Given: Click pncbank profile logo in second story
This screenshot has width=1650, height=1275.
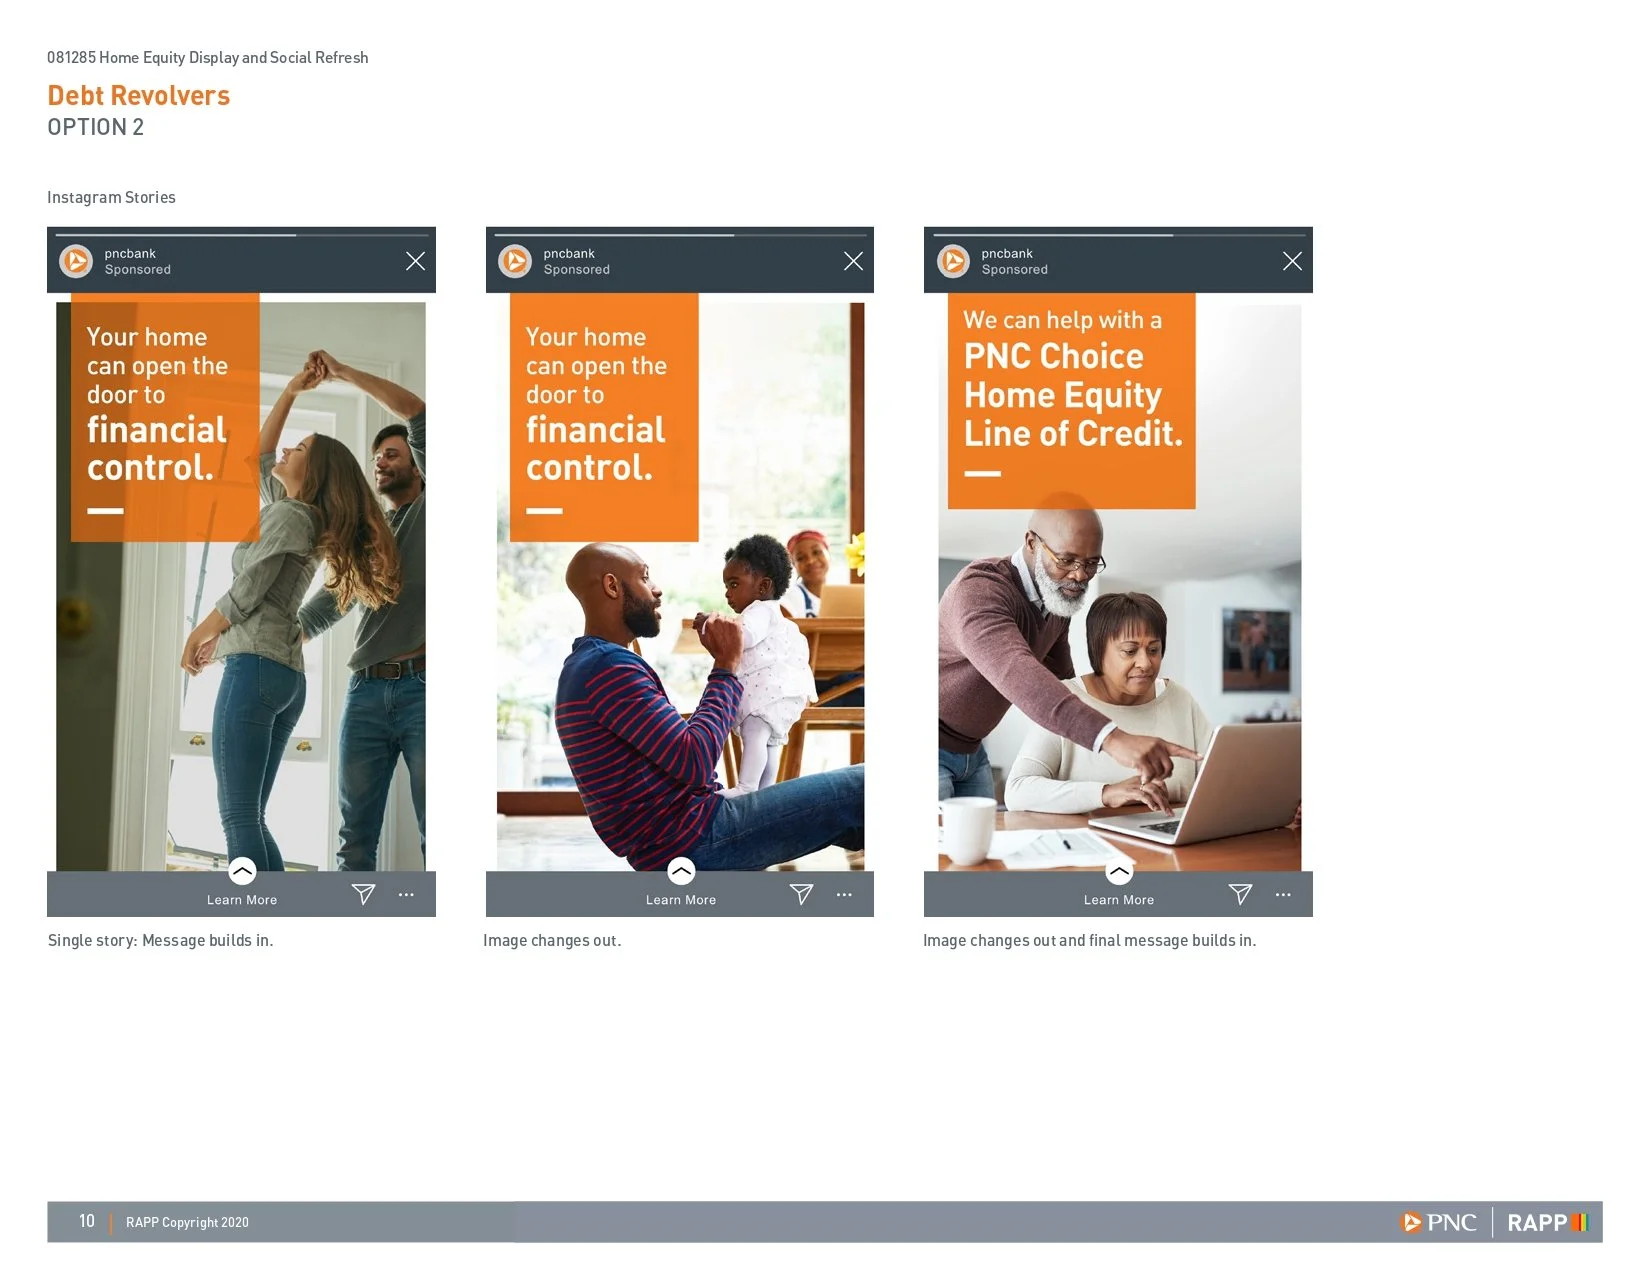Looking at the screenshot, I should [515, 261].
